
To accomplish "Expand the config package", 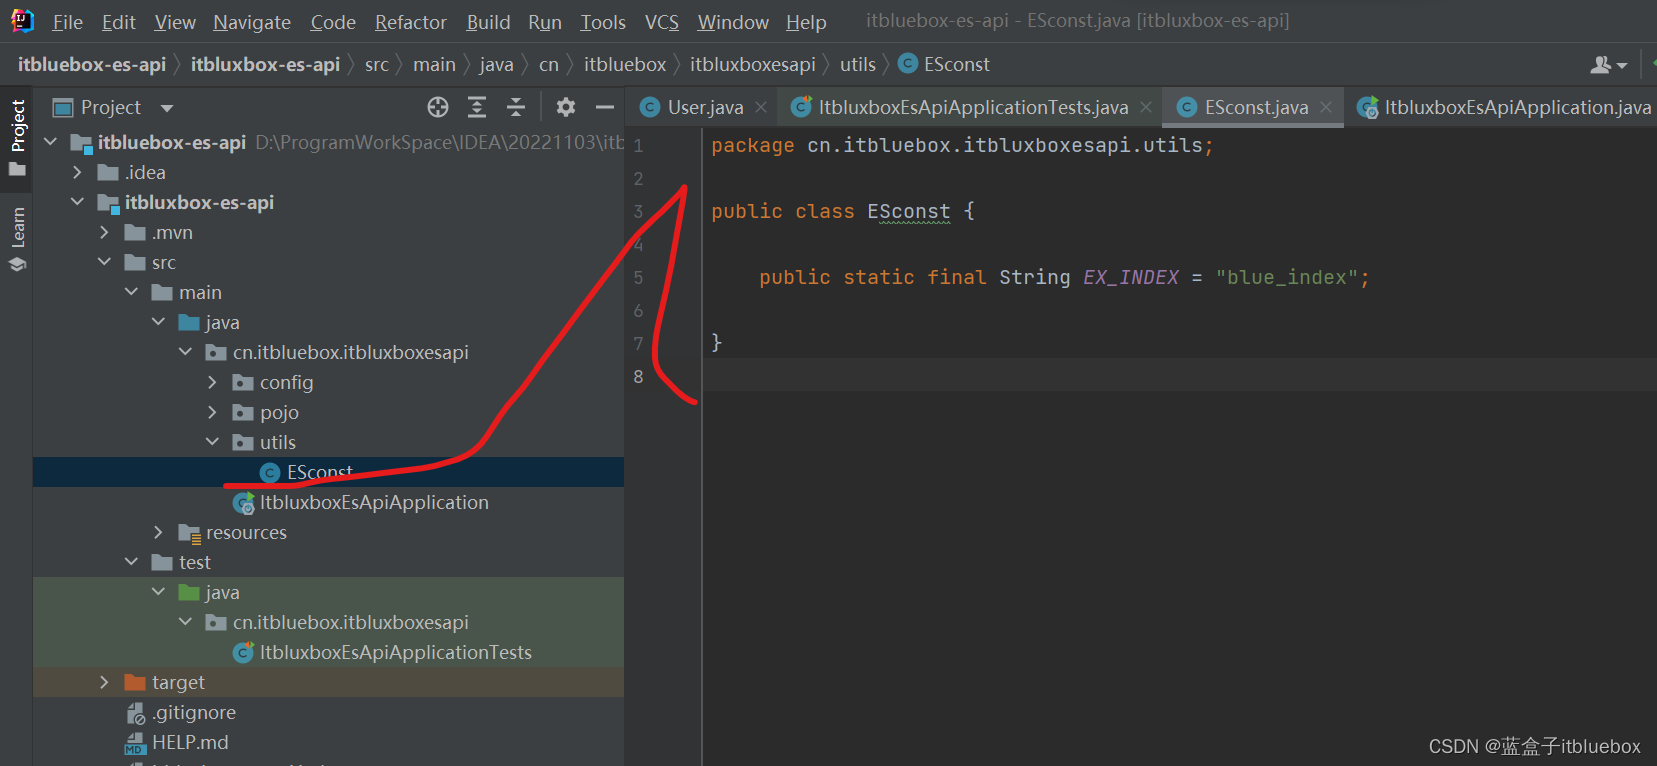I will tap(212, 382).
